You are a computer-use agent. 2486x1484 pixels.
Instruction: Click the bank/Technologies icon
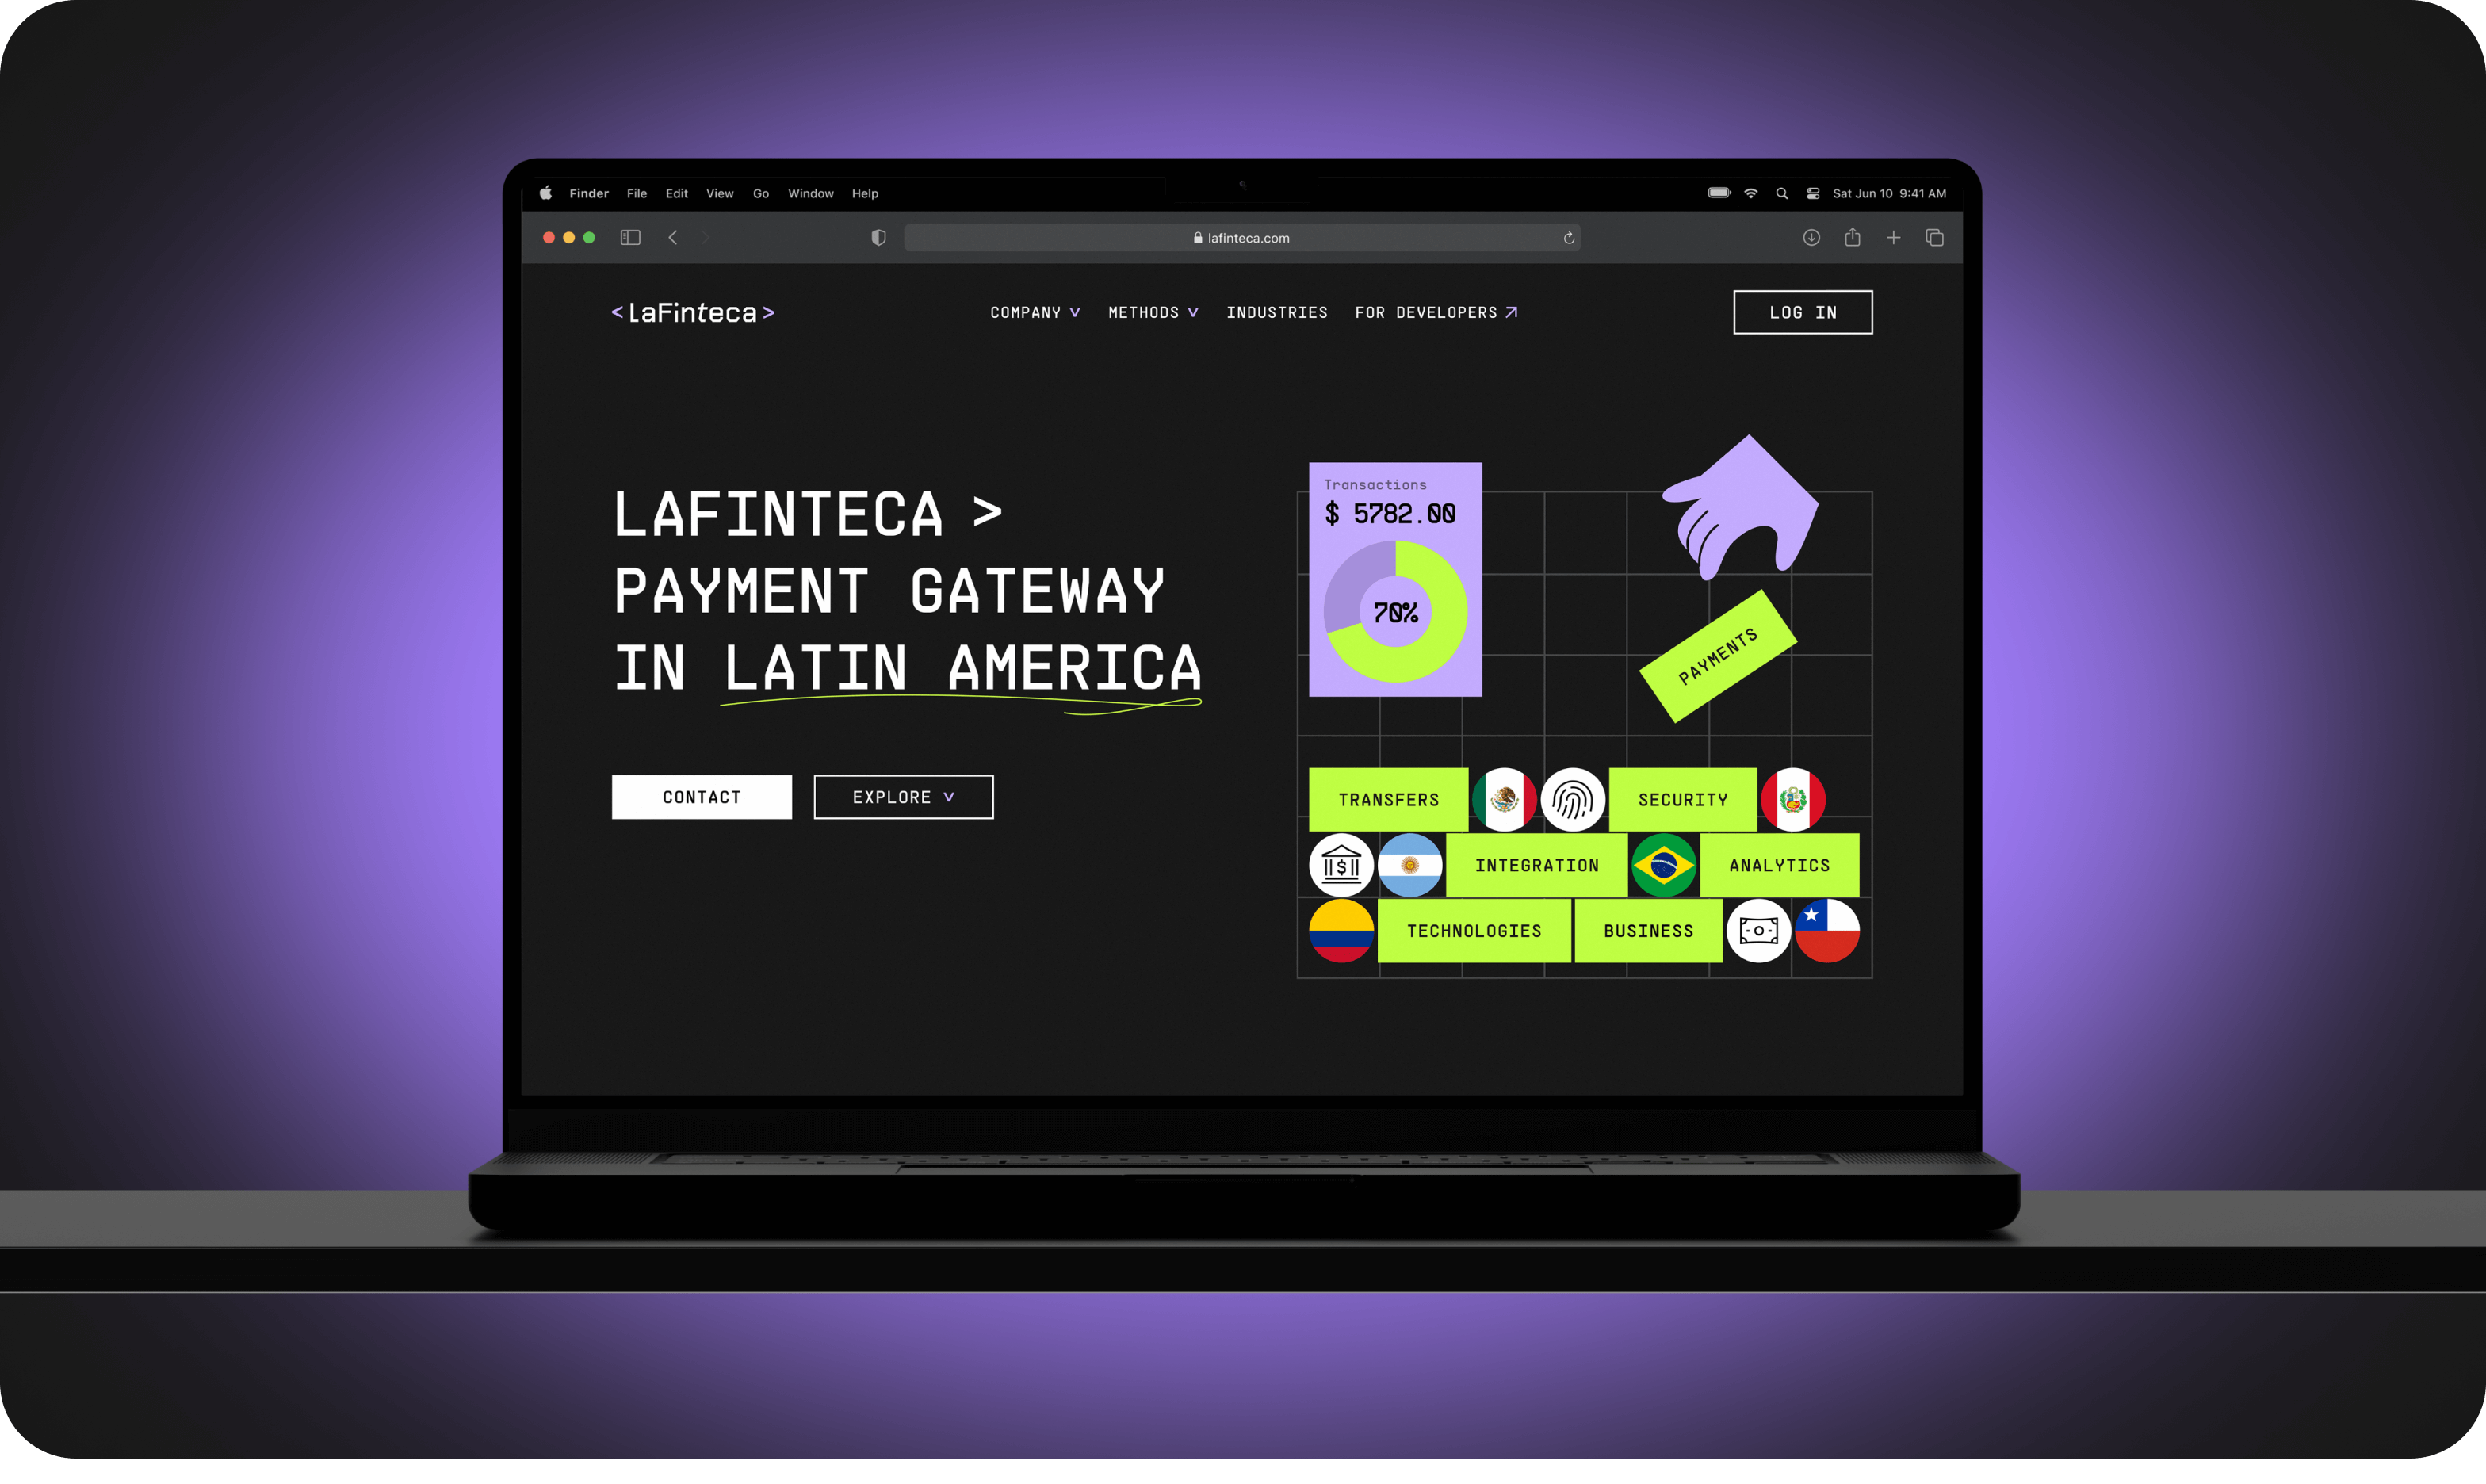[x=1337, y=864]
